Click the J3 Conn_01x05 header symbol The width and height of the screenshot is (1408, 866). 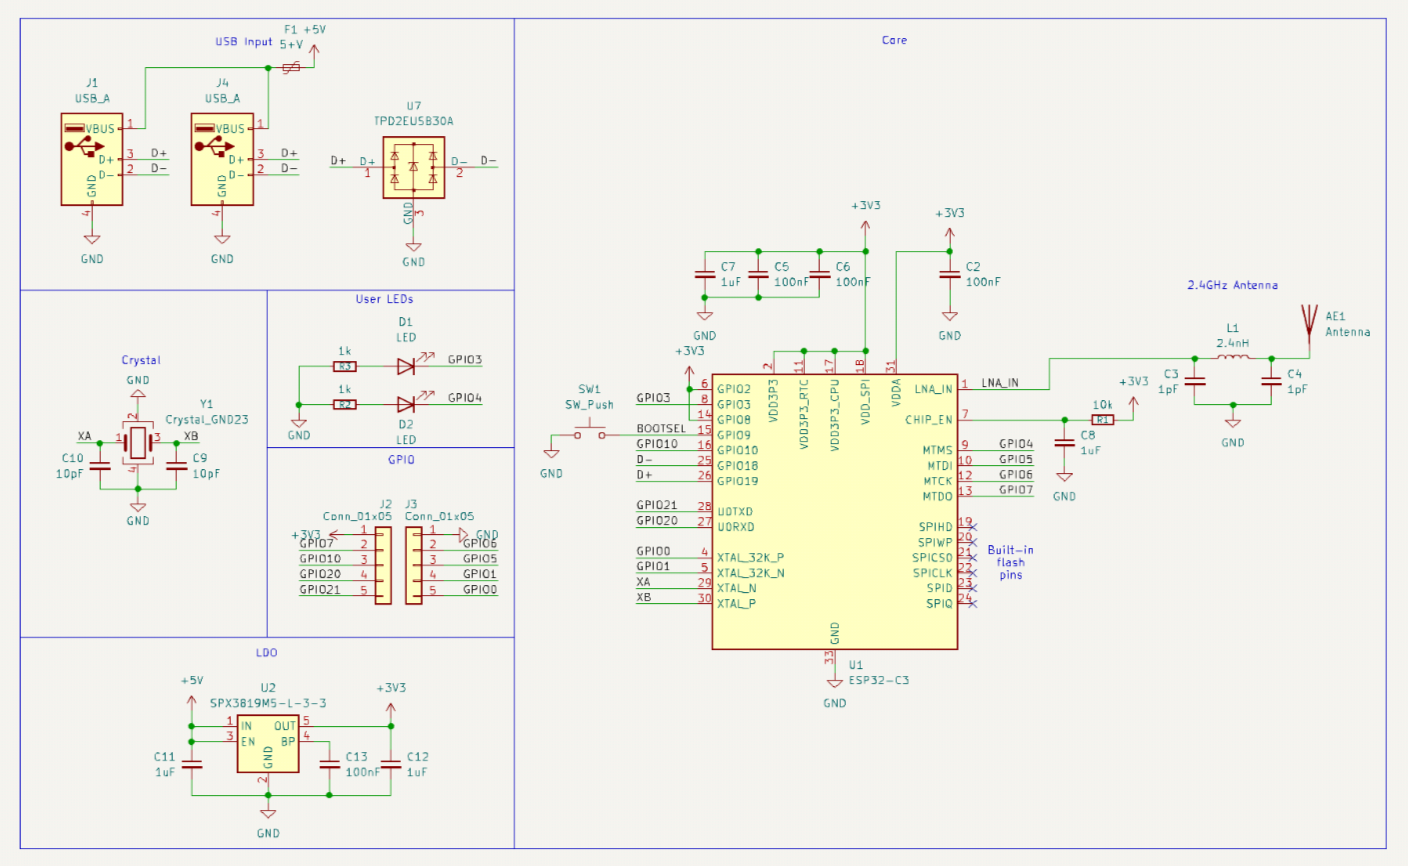pyautogui.click(x=413, y=566)
